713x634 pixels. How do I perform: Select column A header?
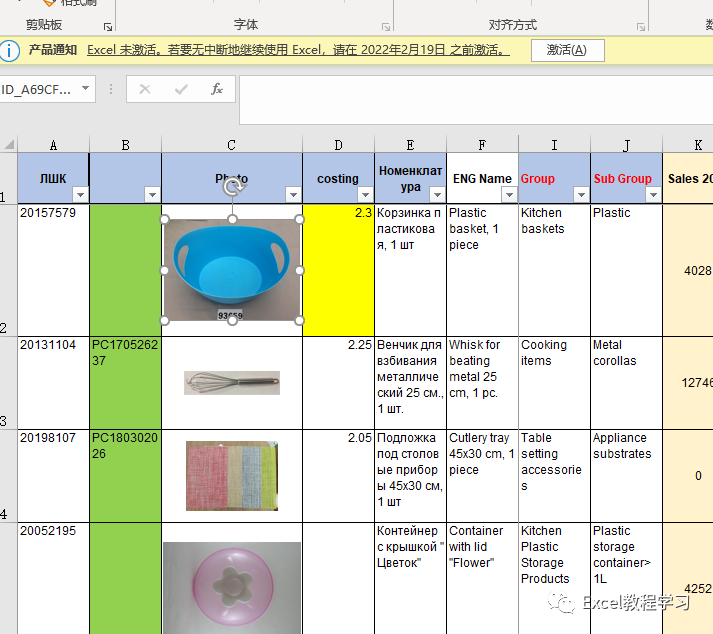[x=53, y=145]
